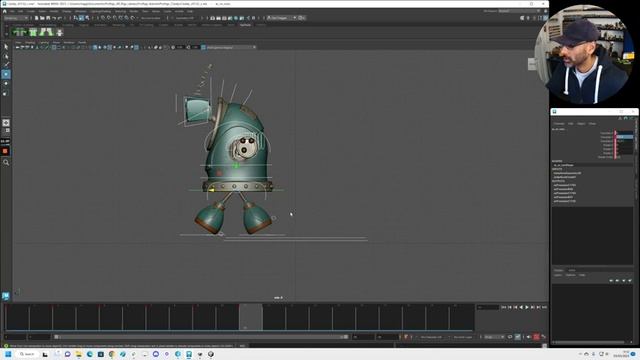Click the first layer arrow icon in Channel Box
The image size is (640, 360).
[611, 281]
